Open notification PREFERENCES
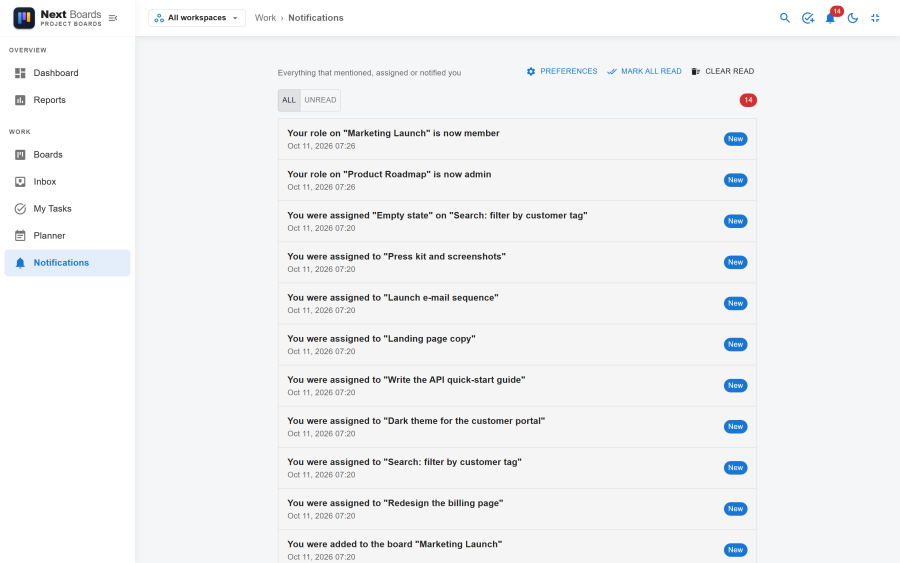 (562, 71)
